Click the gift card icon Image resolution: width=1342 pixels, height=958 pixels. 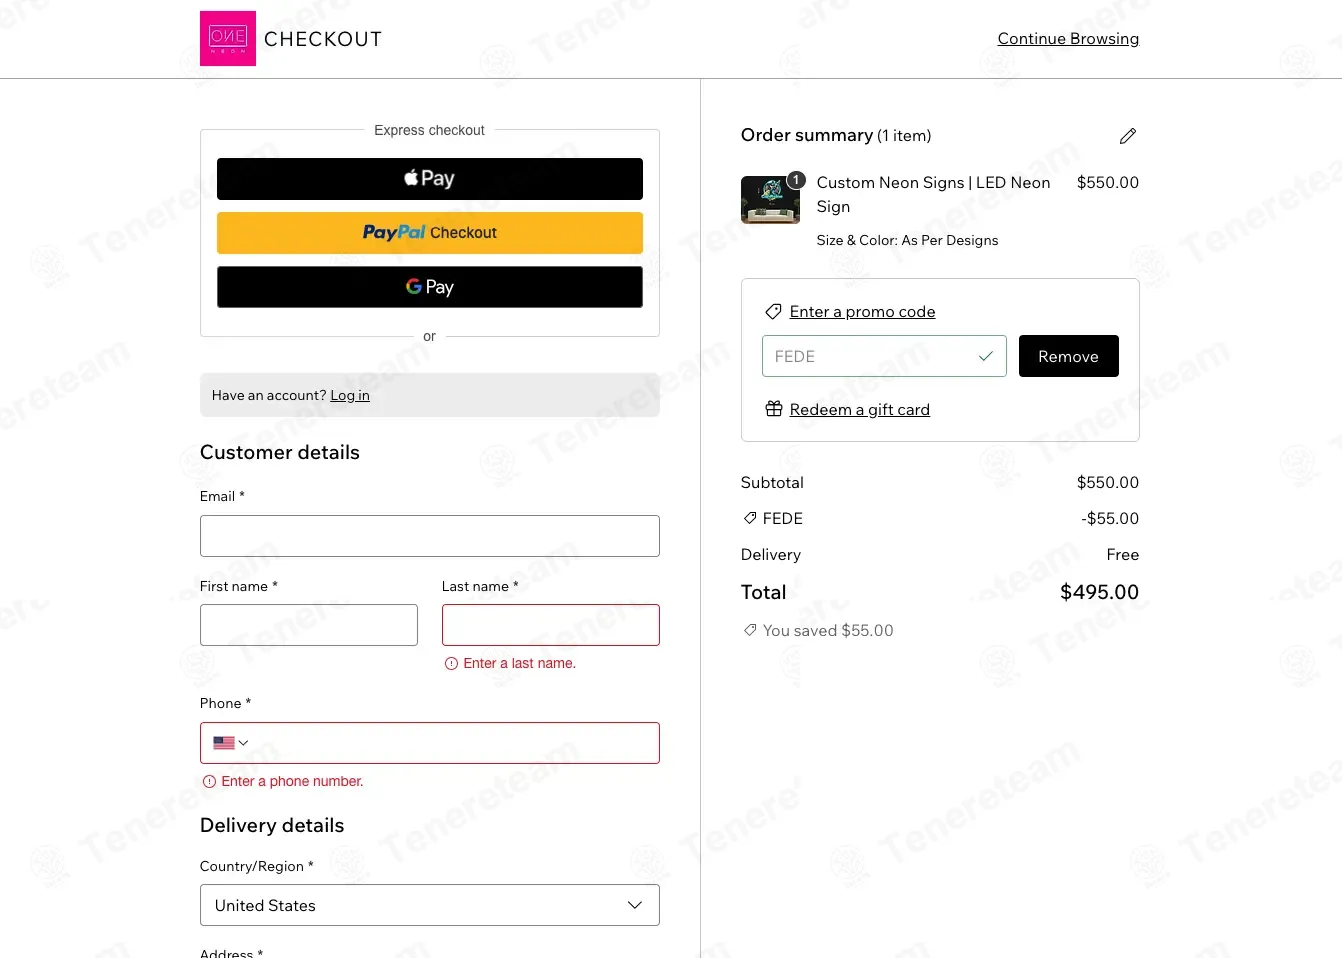click(x=774, y=409)
